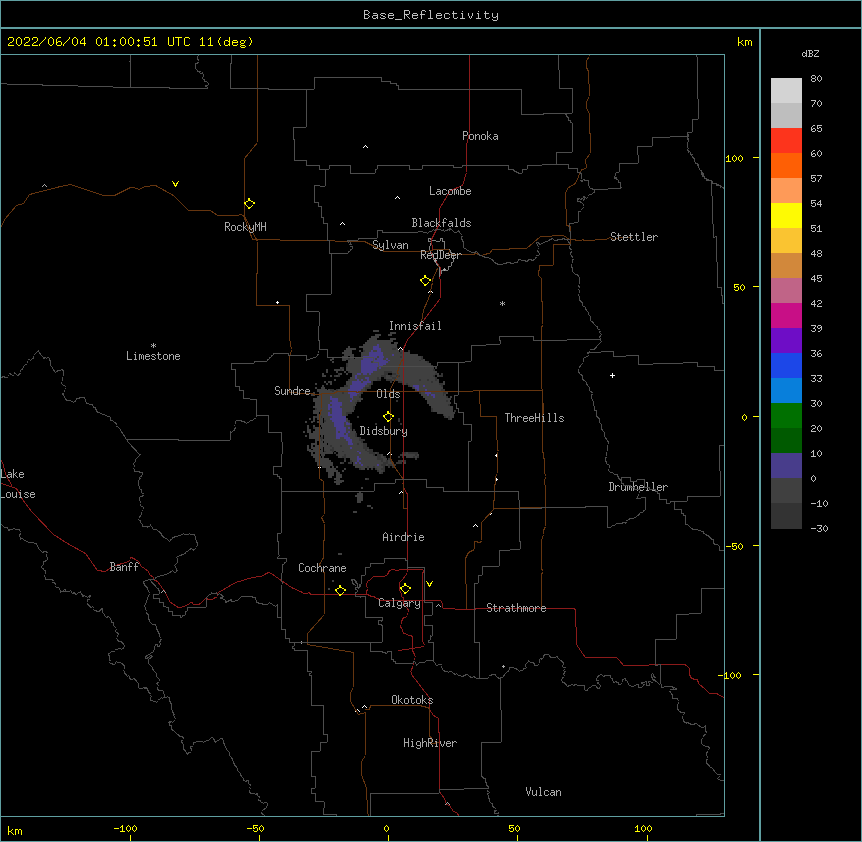
Task: Pick the purple 36–39 dBZ legend swatch
Action: point(786,341)
